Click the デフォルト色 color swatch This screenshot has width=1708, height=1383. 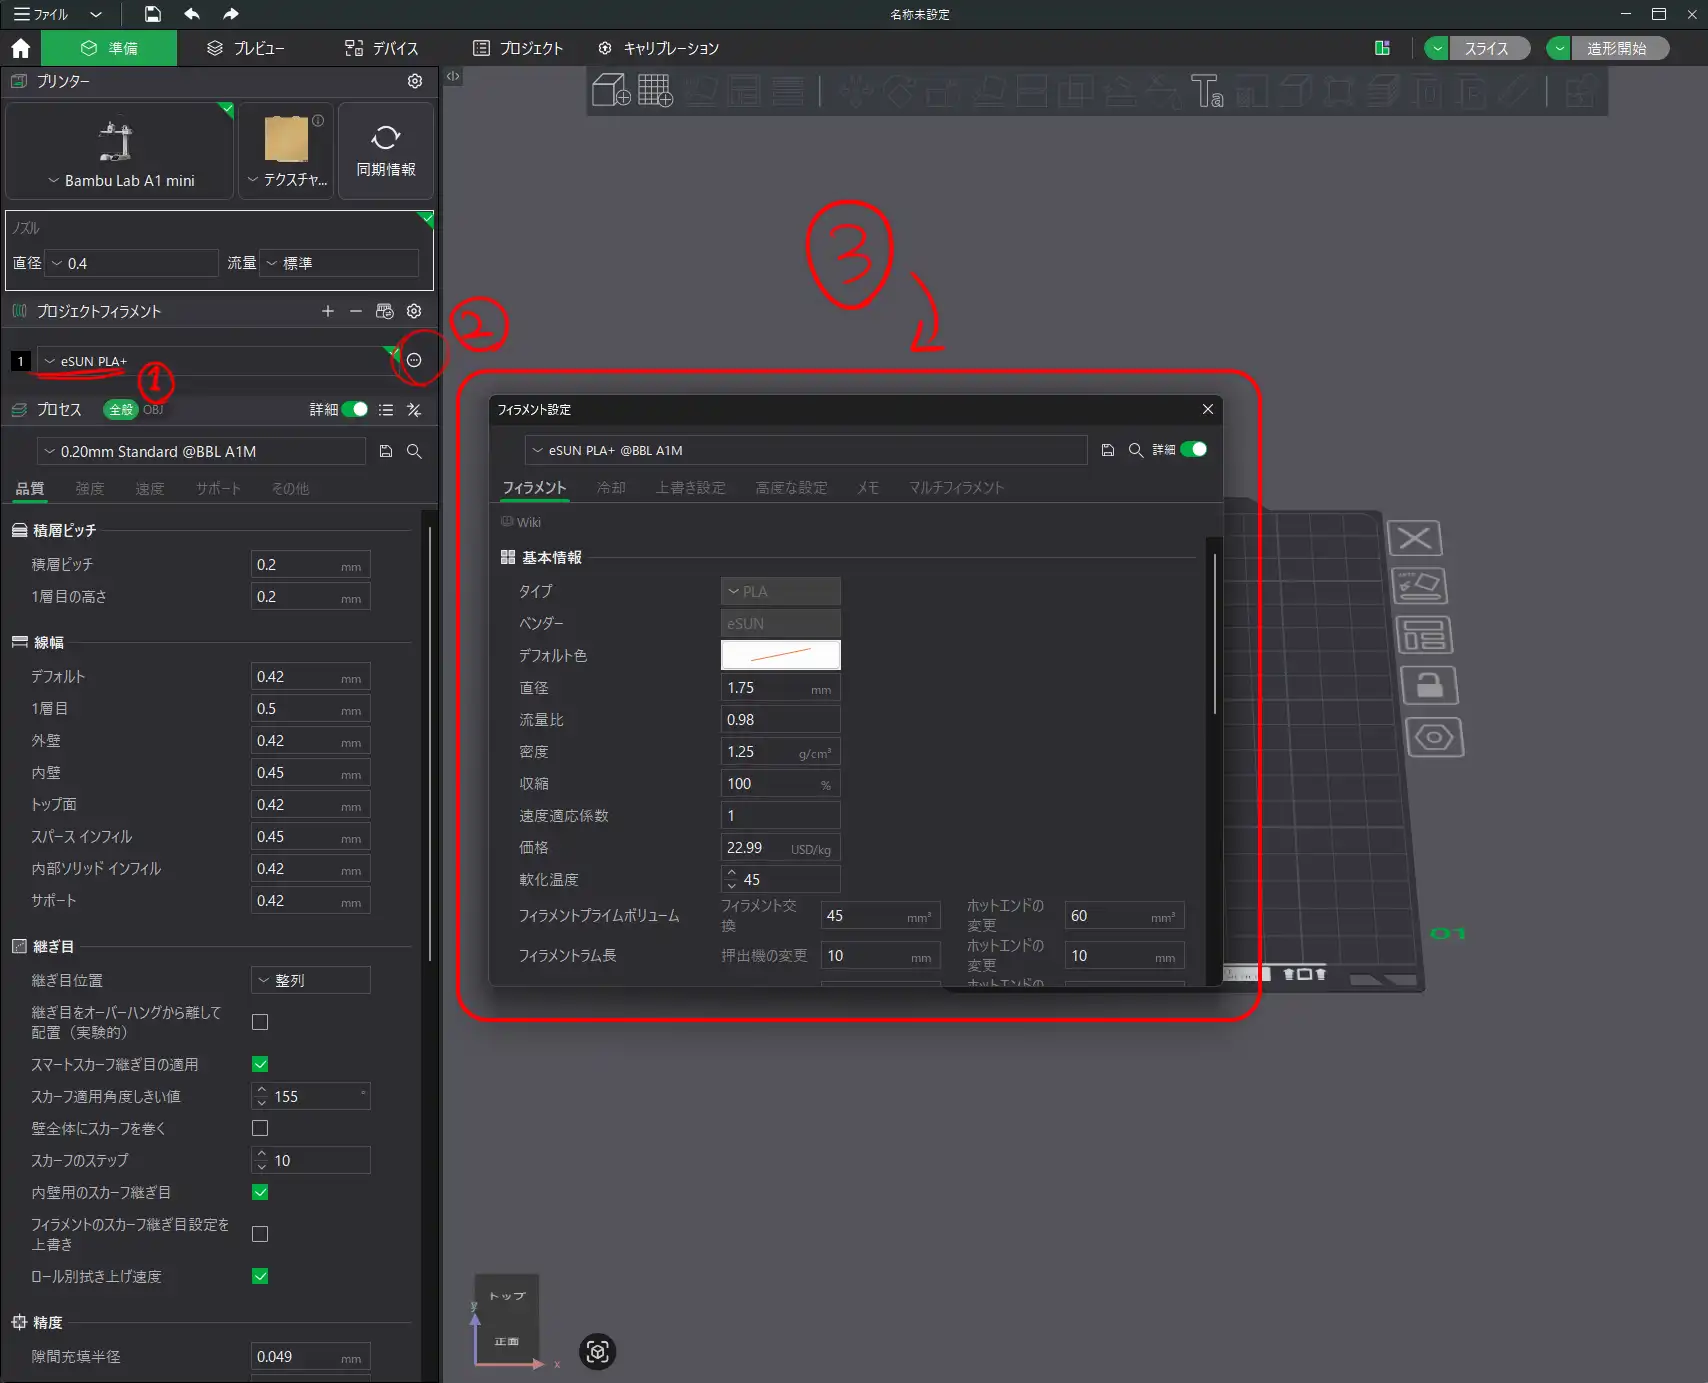point(780,655)
